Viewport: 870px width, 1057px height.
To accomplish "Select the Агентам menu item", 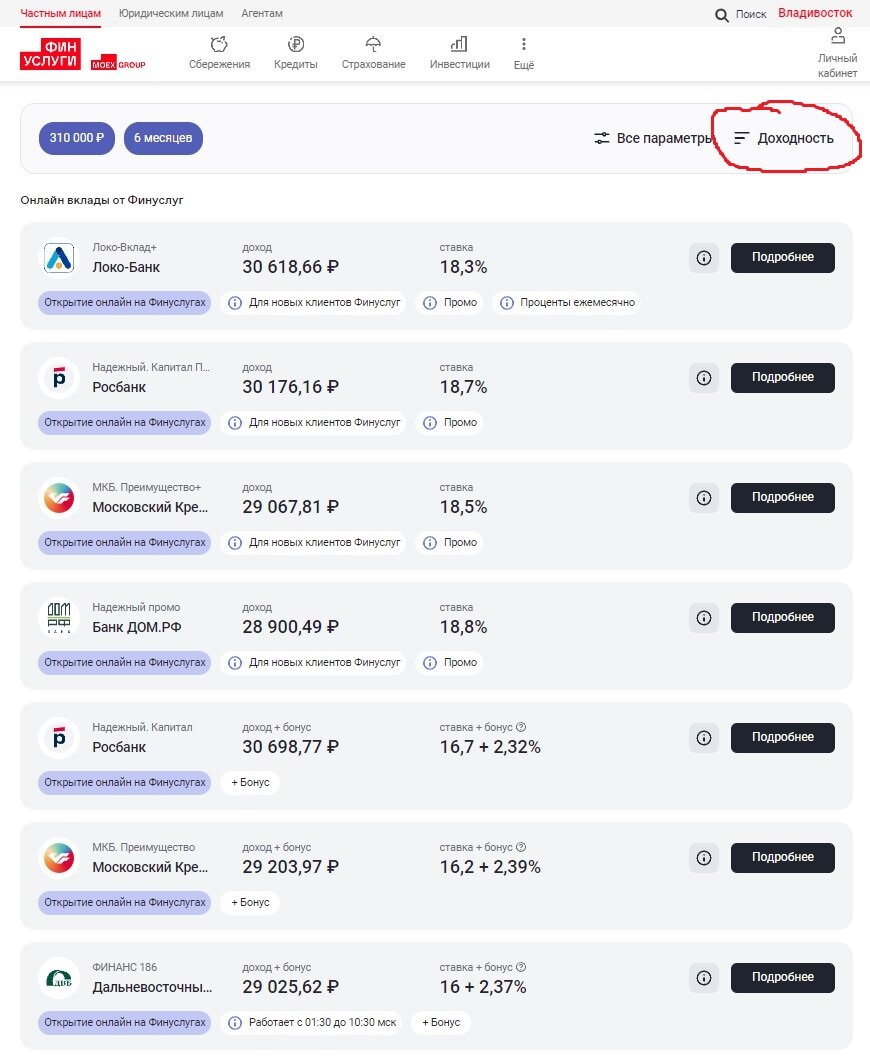I will (x=262, y=14).
